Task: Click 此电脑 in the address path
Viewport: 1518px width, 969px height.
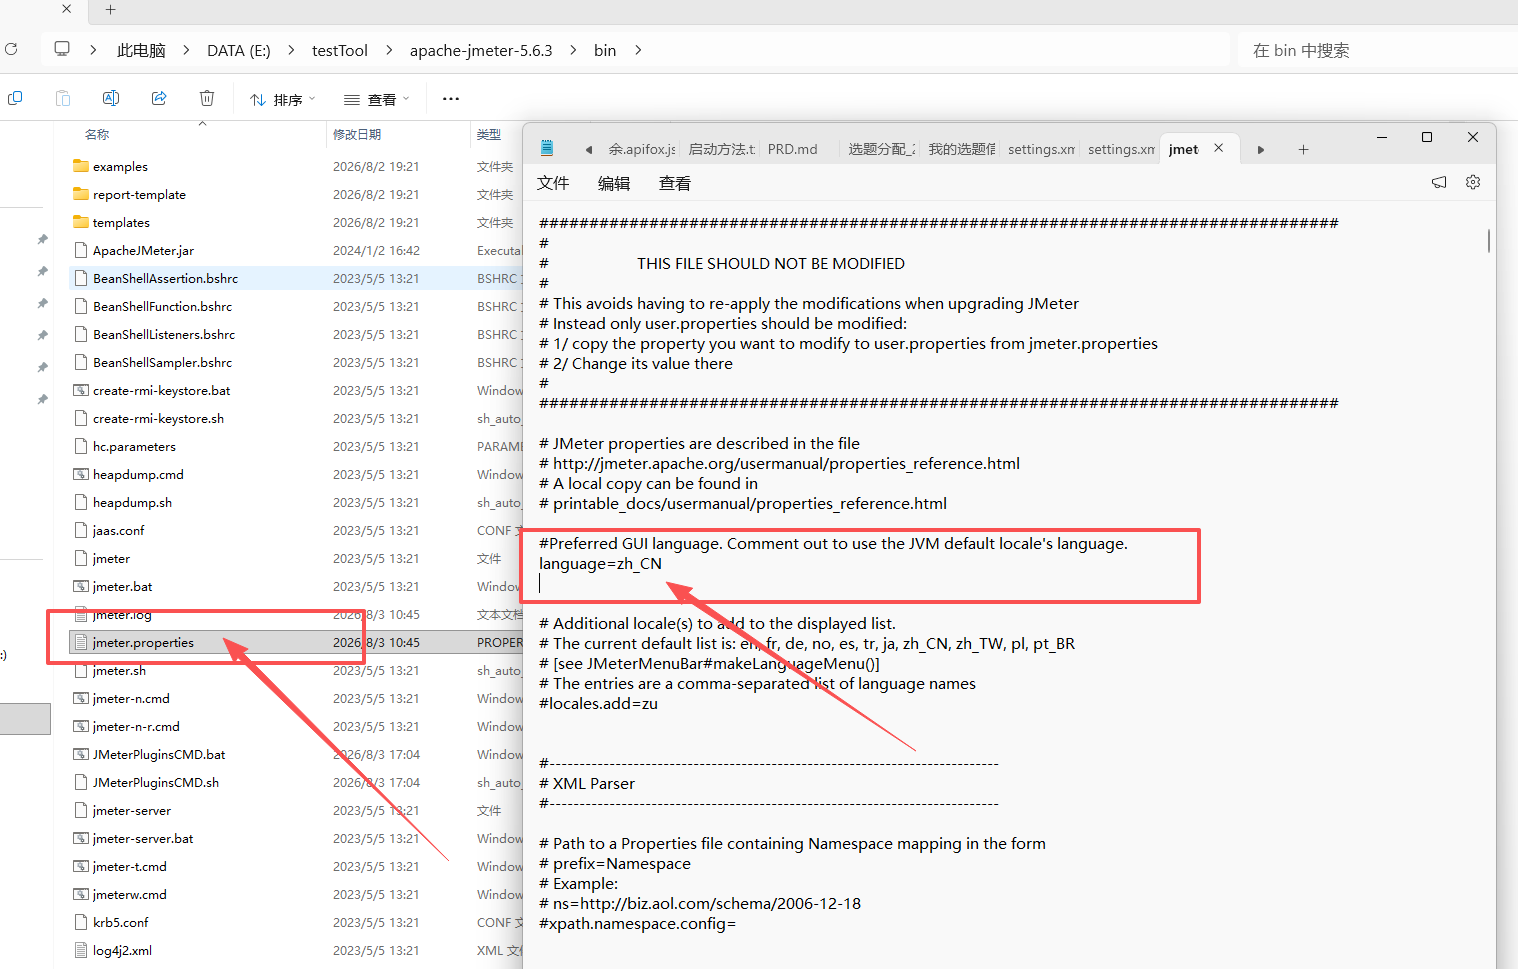Action: (x=141, y=50)
